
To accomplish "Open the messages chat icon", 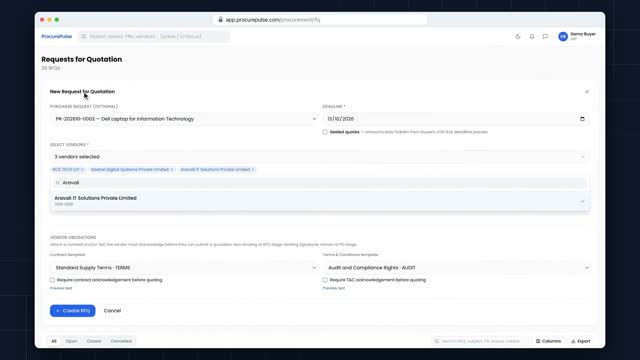I will tap(545, 36).
